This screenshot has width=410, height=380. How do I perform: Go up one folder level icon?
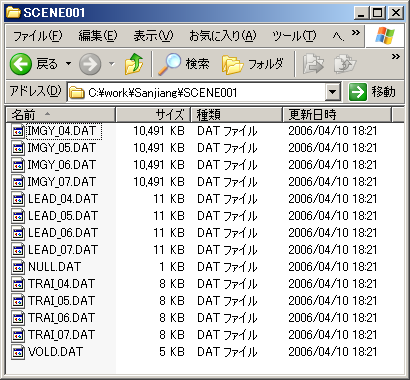(x=134, y=64)
